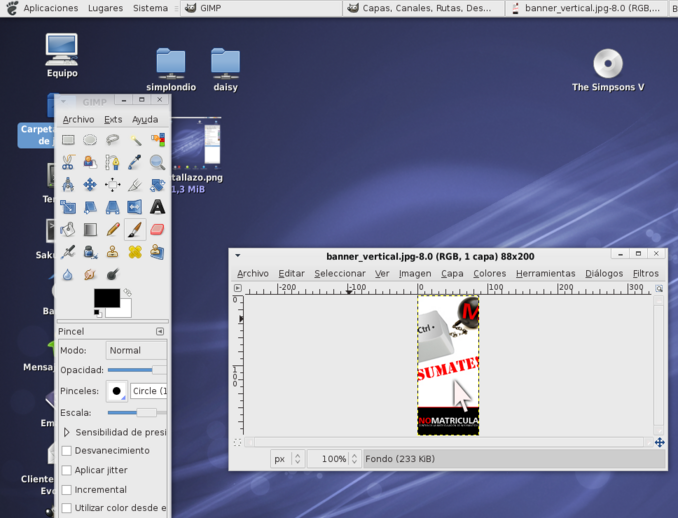This screenshot has height=518, width=678.
Task: Select the Airbrush tool
Action: coord(68,252)
